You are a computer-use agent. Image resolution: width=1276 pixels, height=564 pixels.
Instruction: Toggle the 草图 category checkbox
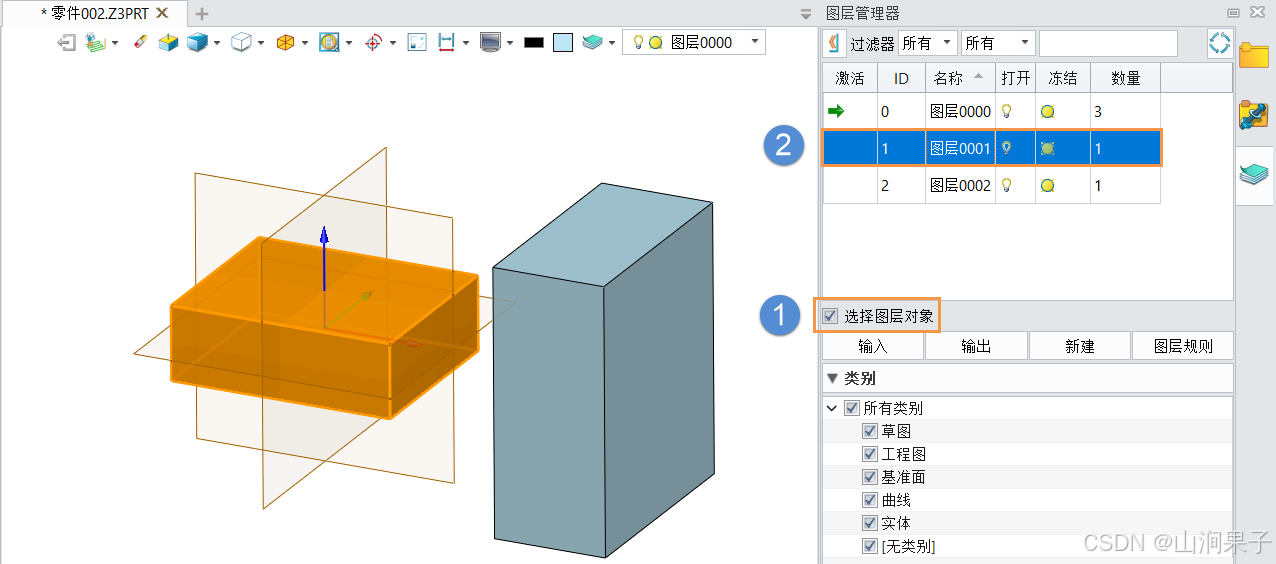(870, 431)
